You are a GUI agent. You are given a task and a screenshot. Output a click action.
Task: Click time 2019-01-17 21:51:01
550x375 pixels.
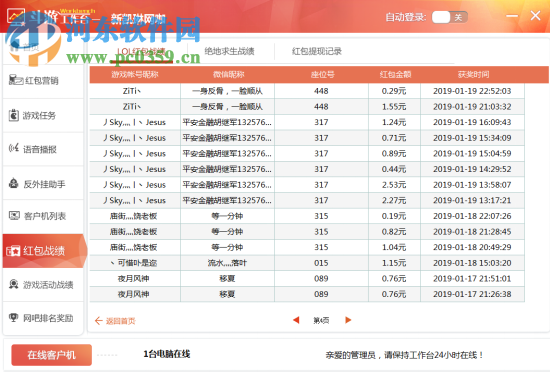pos(472,278)
